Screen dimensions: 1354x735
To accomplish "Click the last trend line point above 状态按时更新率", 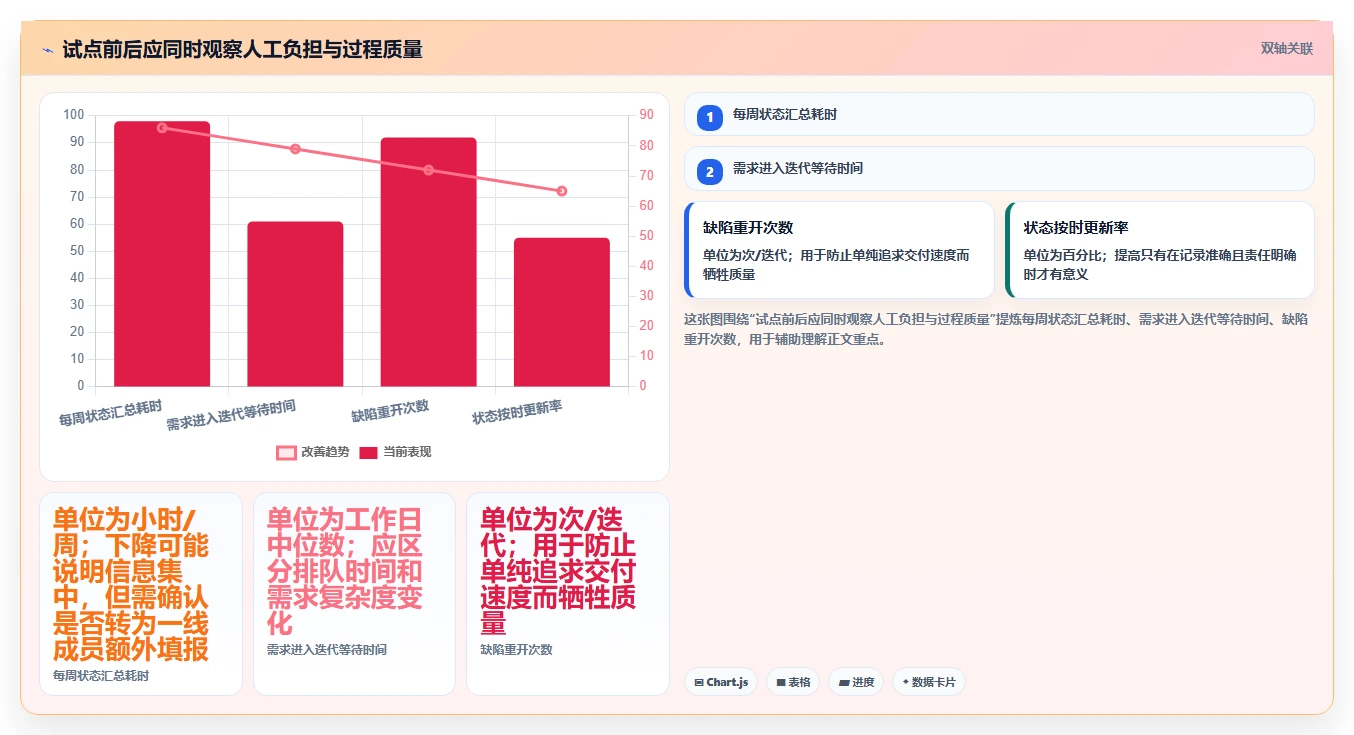I will 561,191.
